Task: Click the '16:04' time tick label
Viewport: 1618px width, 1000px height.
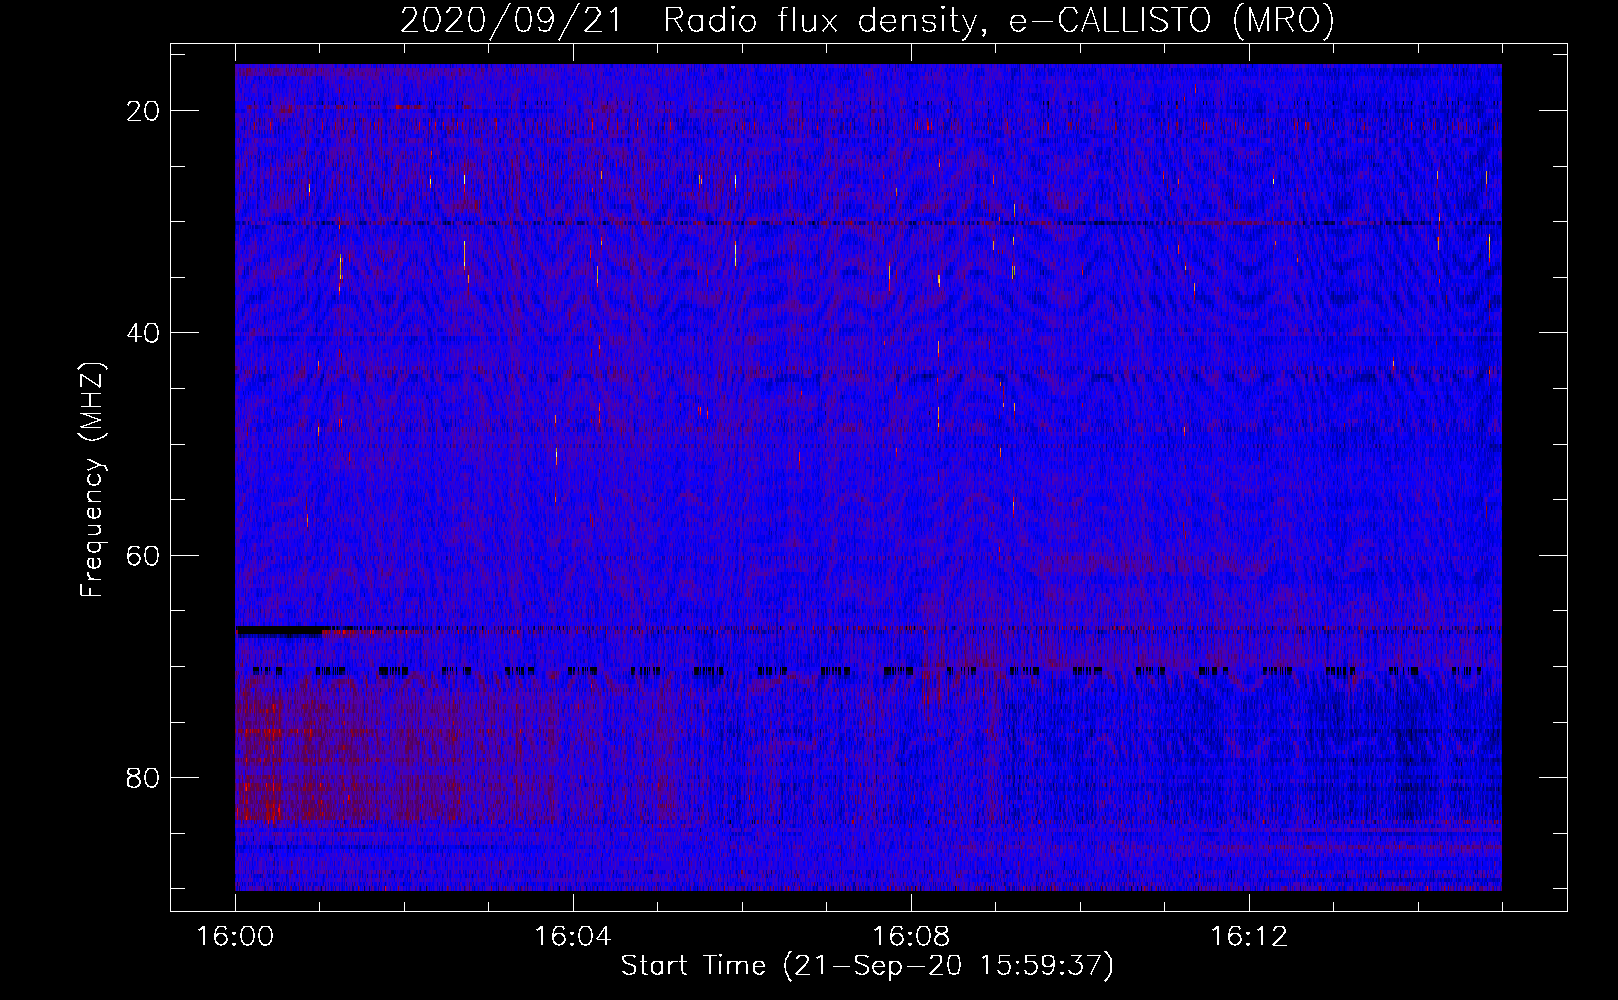Action: [x=573, y=937]
